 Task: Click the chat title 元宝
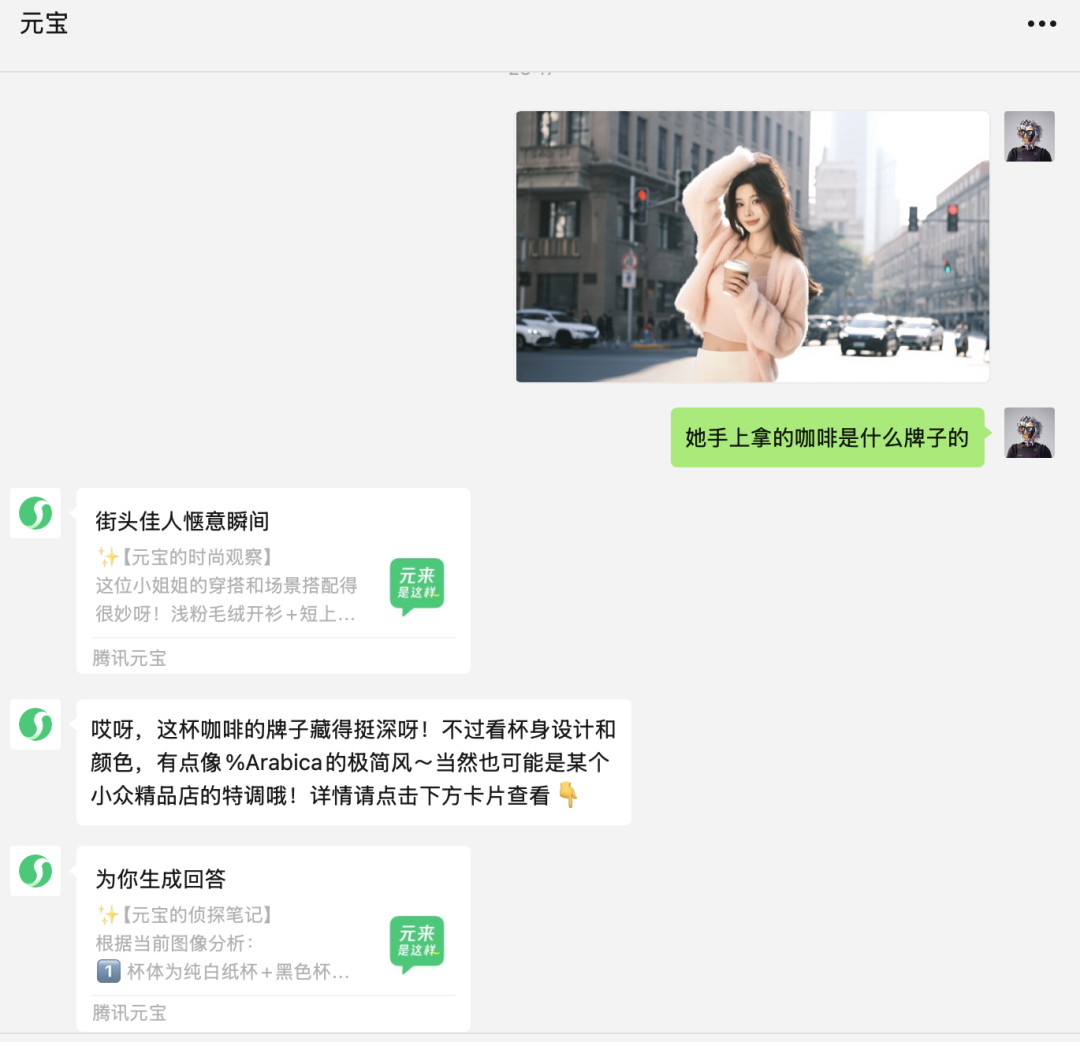[43, 23]
